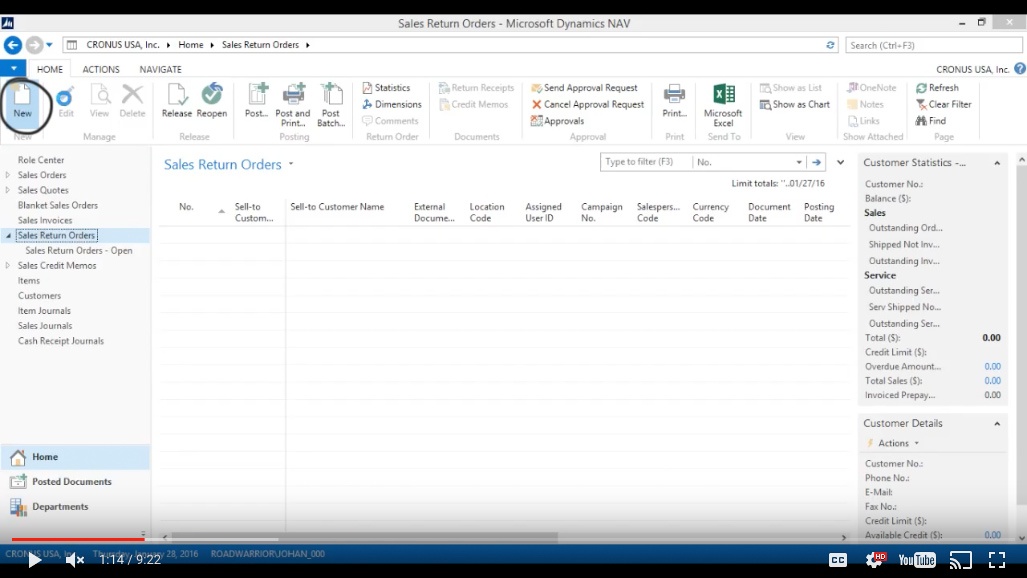
Task: Expand the filter pane chevron
Action: (x=840, y=162)
